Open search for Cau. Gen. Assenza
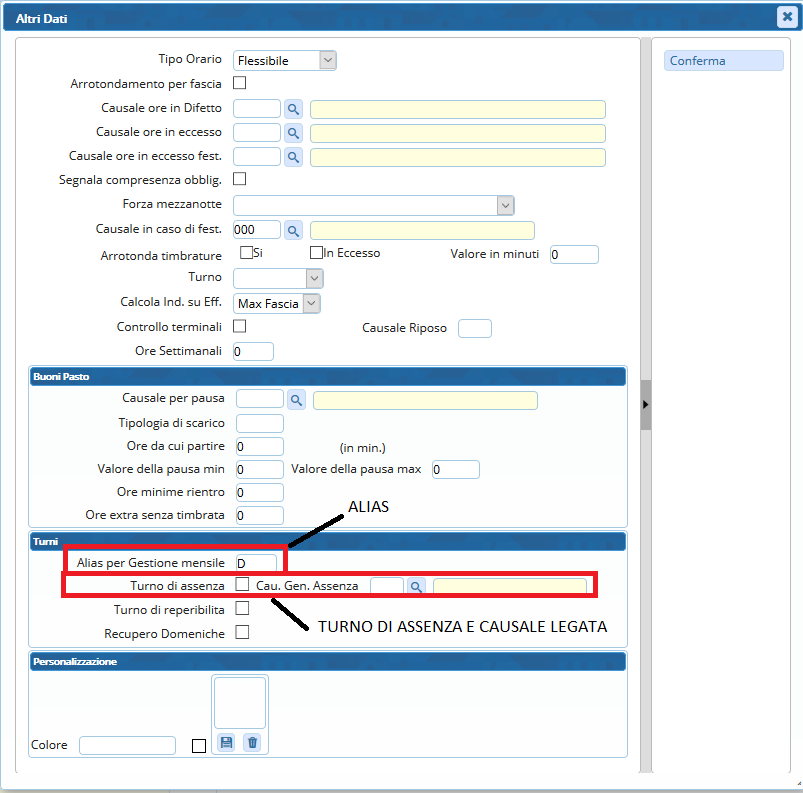803x793 pixels. (x=417, y=586)
